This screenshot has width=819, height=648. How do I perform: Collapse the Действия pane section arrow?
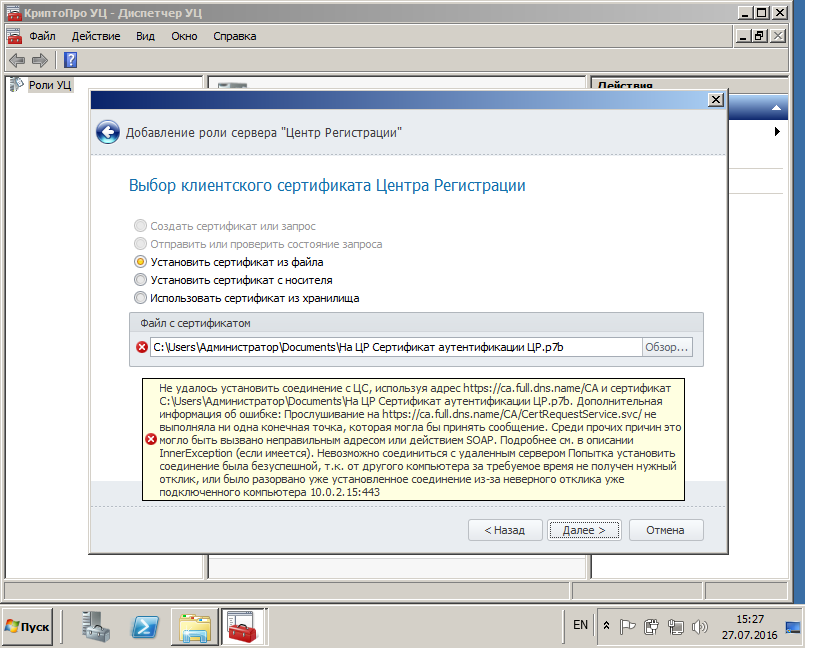pos(776,108)
